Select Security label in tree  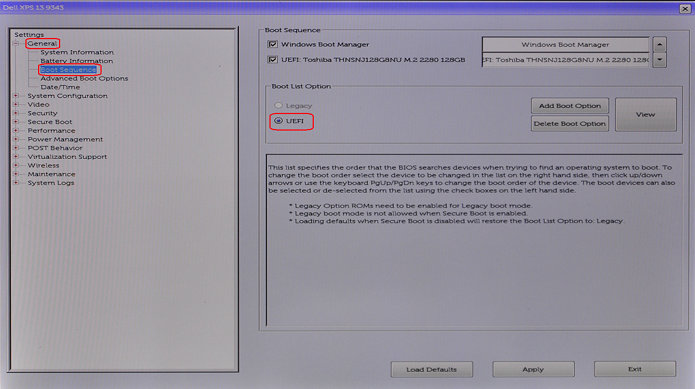[42, 113]
